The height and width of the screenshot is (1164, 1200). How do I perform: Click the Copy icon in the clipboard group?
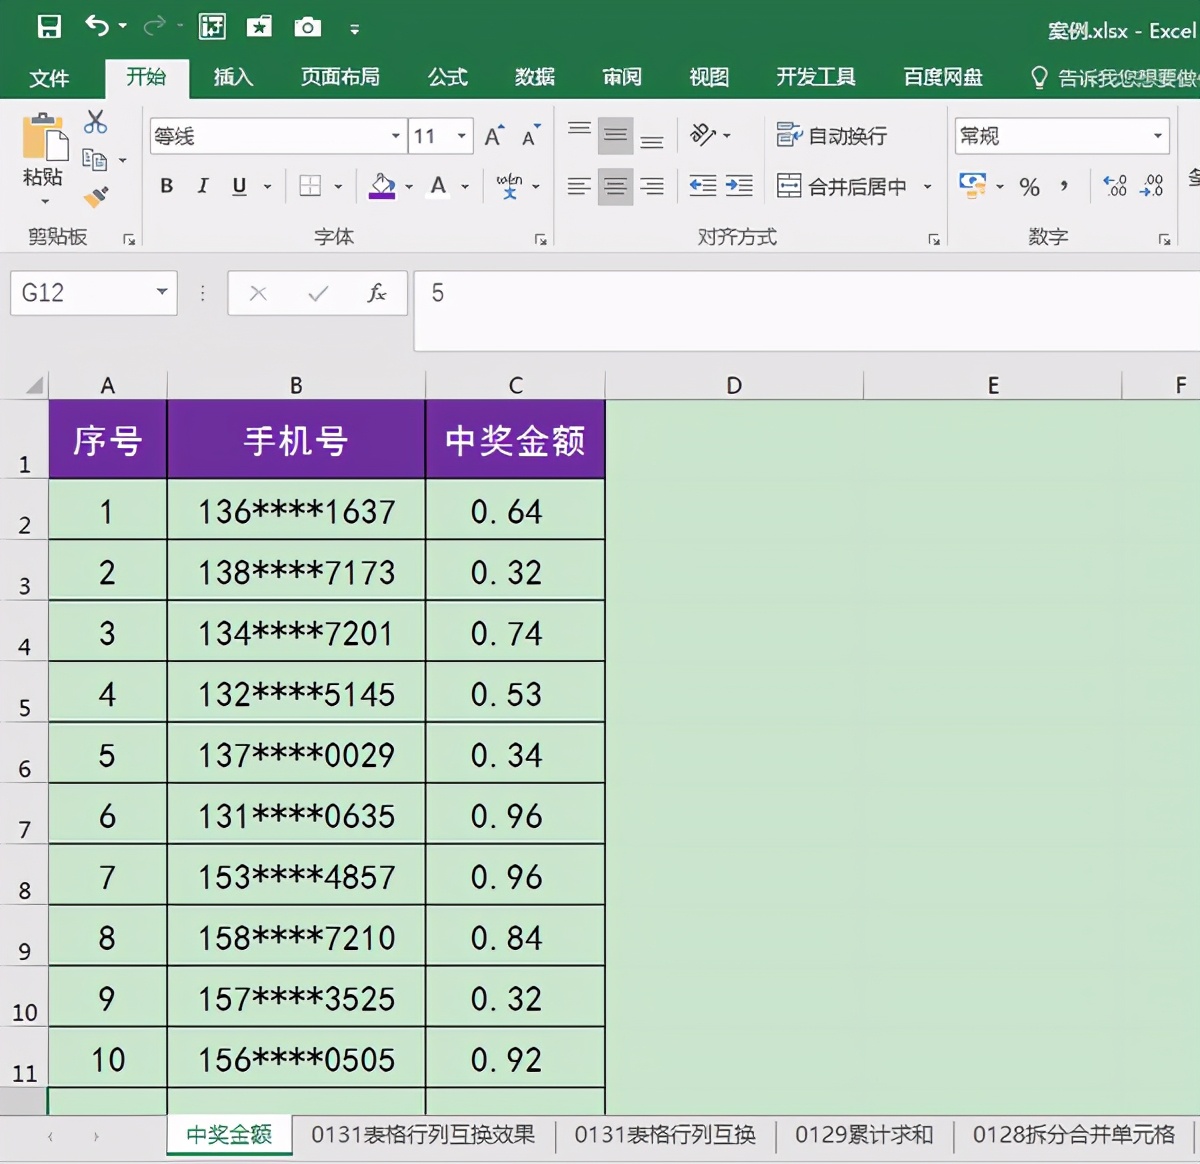click(93, 158)
